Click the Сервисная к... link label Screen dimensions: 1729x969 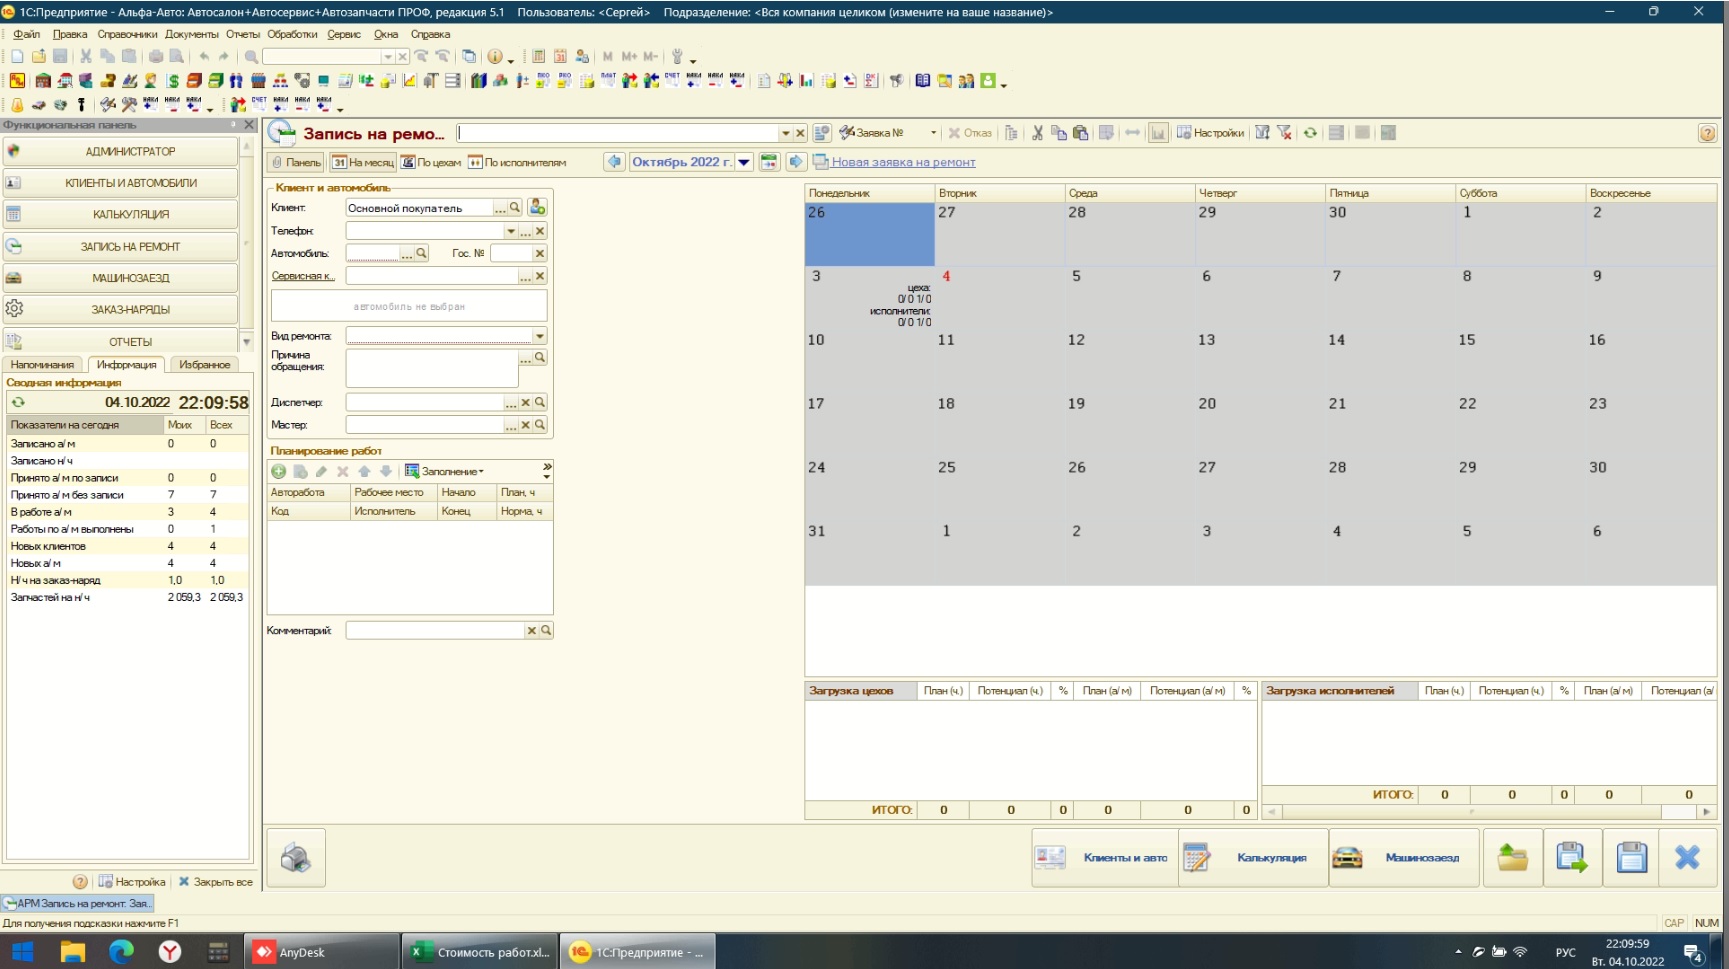click(x=303, y=276)
